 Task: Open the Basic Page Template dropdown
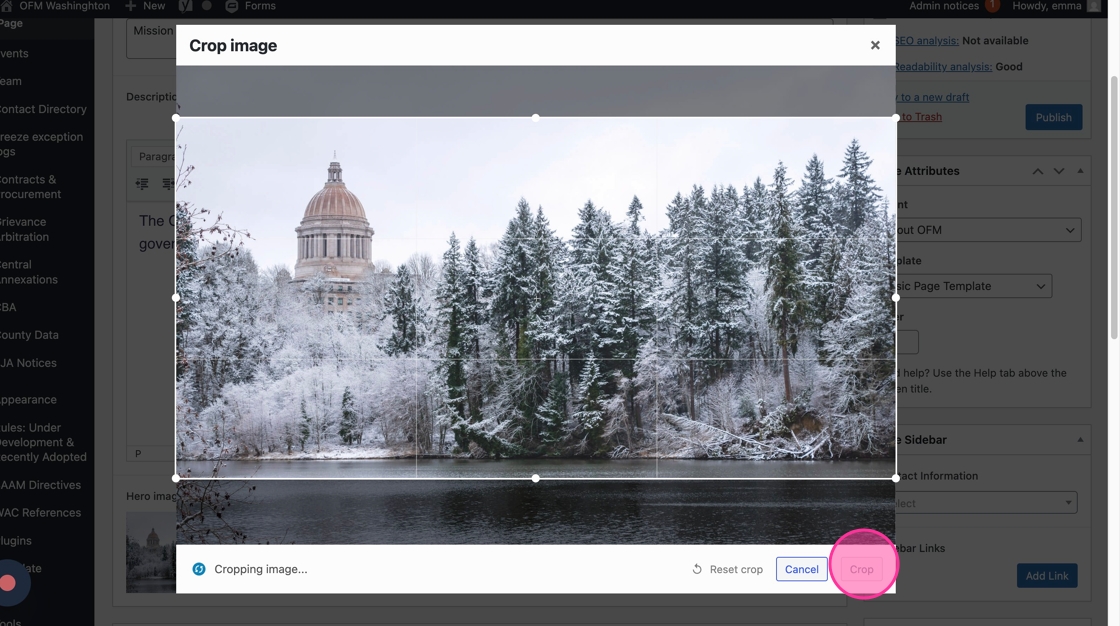click(973, 286)
